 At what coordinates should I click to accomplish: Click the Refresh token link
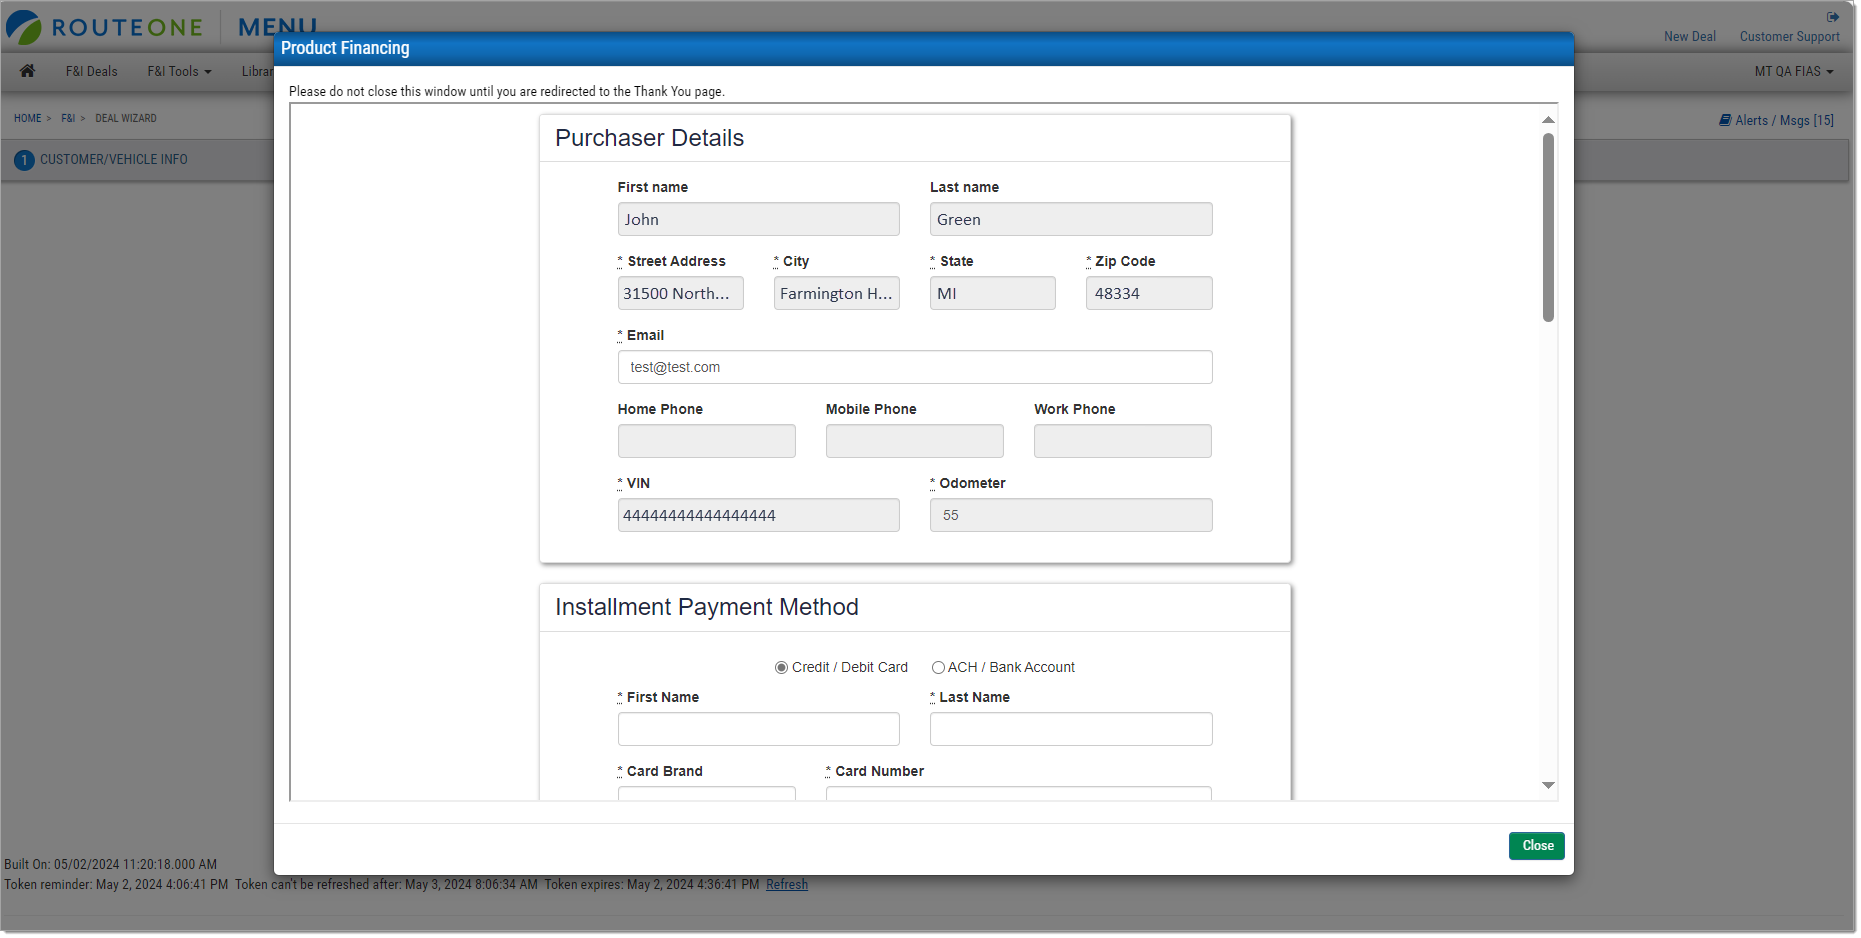787,885
